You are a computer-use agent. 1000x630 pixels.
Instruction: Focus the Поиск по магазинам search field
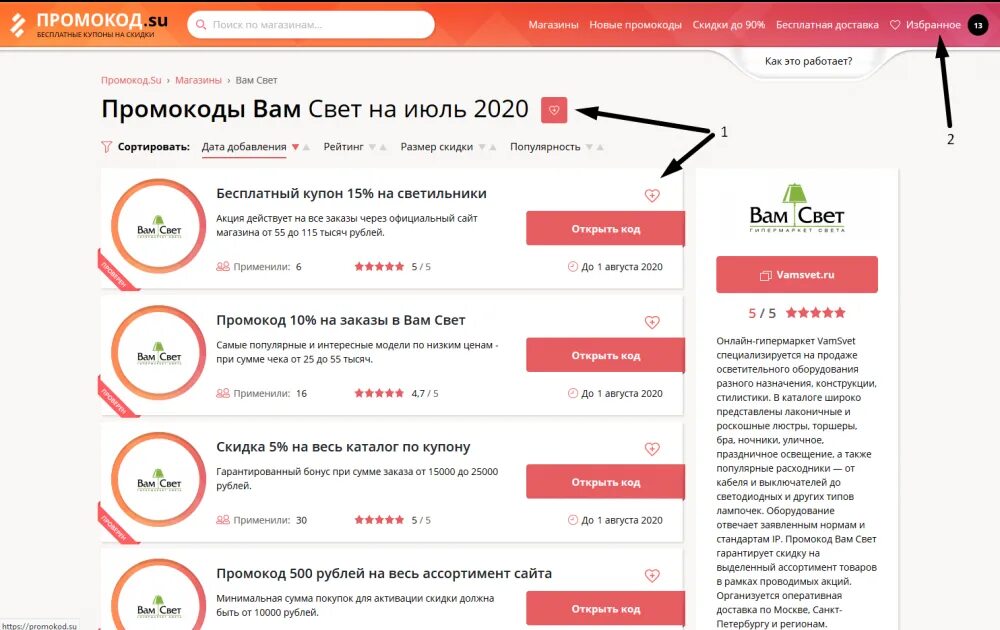click(x=311, y=25)
